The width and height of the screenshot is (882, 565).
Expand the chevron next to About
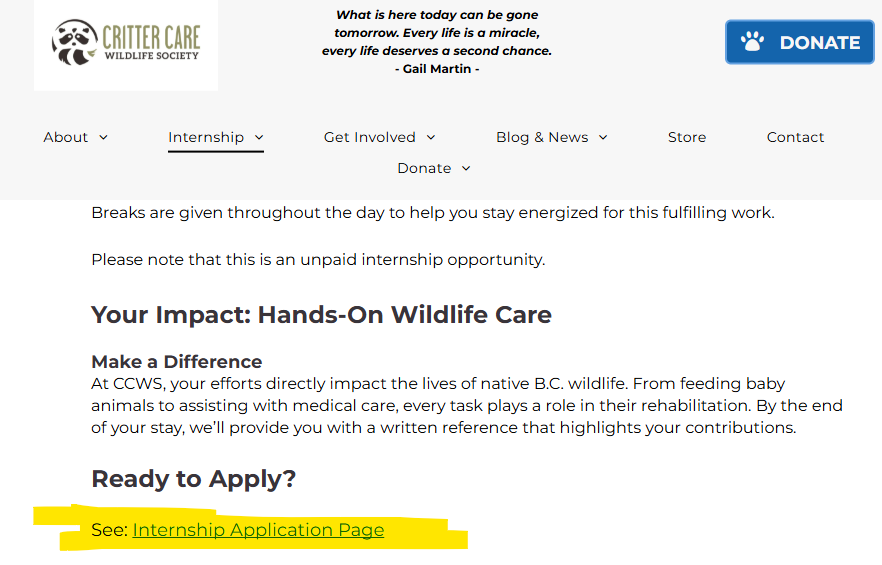point(103,138)
